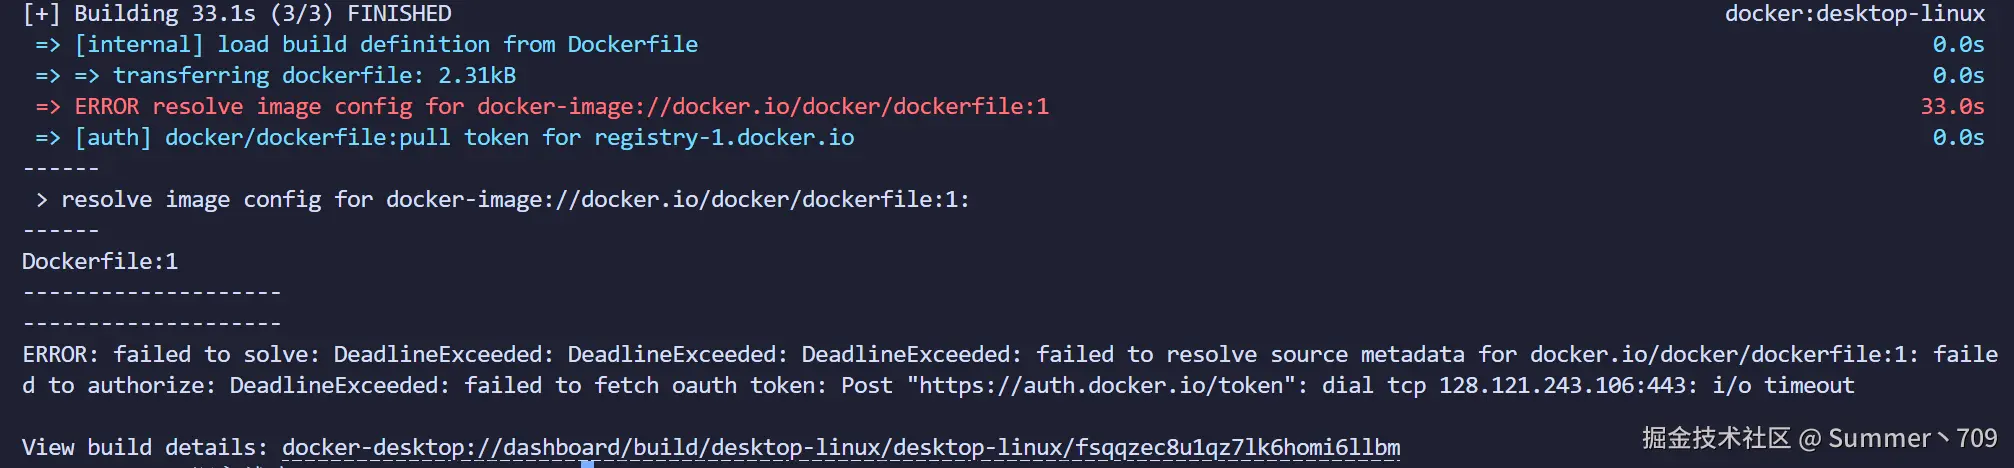Click the 0.0s time on the auth line
Viewport: 2014px width, 468px height.
coord(1957,137)
